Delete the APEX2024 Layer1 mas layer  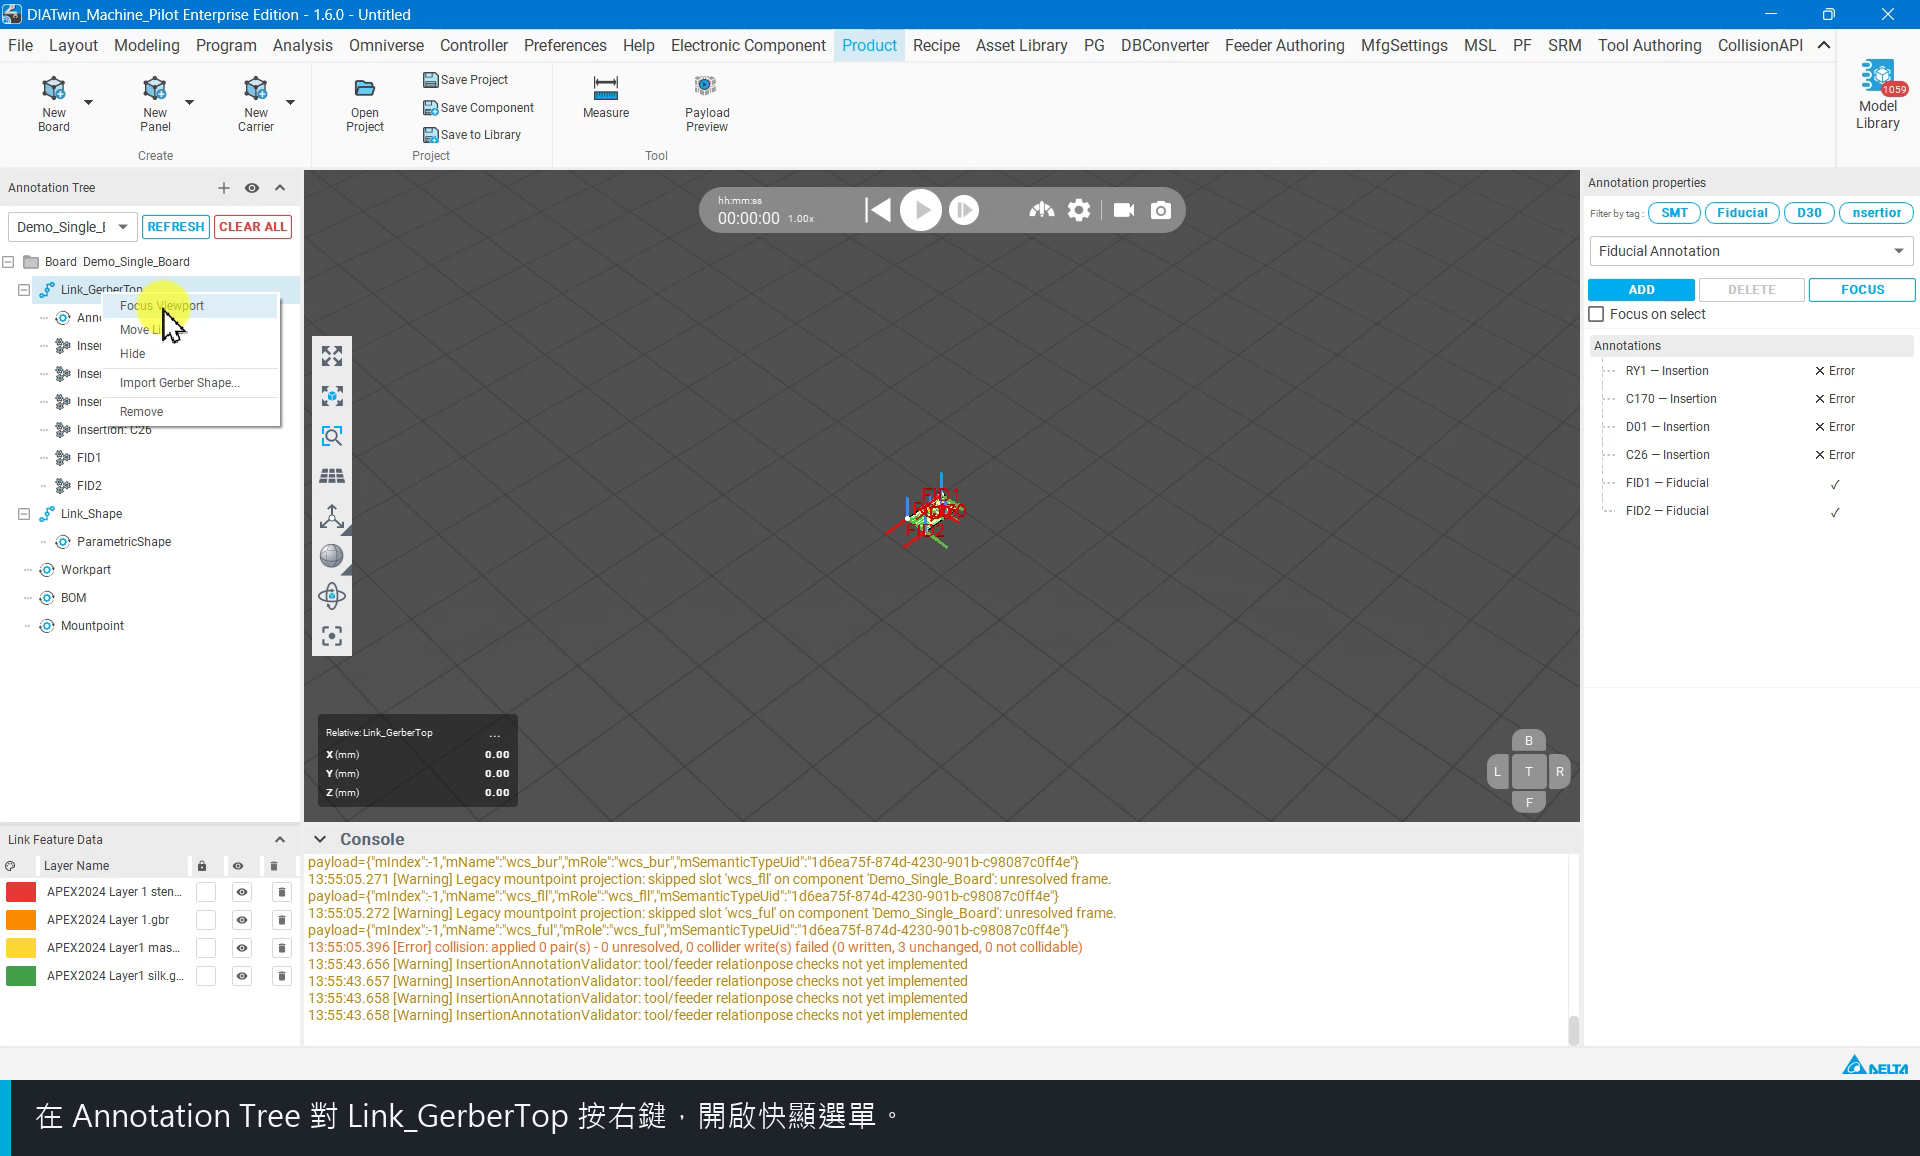coord(282,948)
